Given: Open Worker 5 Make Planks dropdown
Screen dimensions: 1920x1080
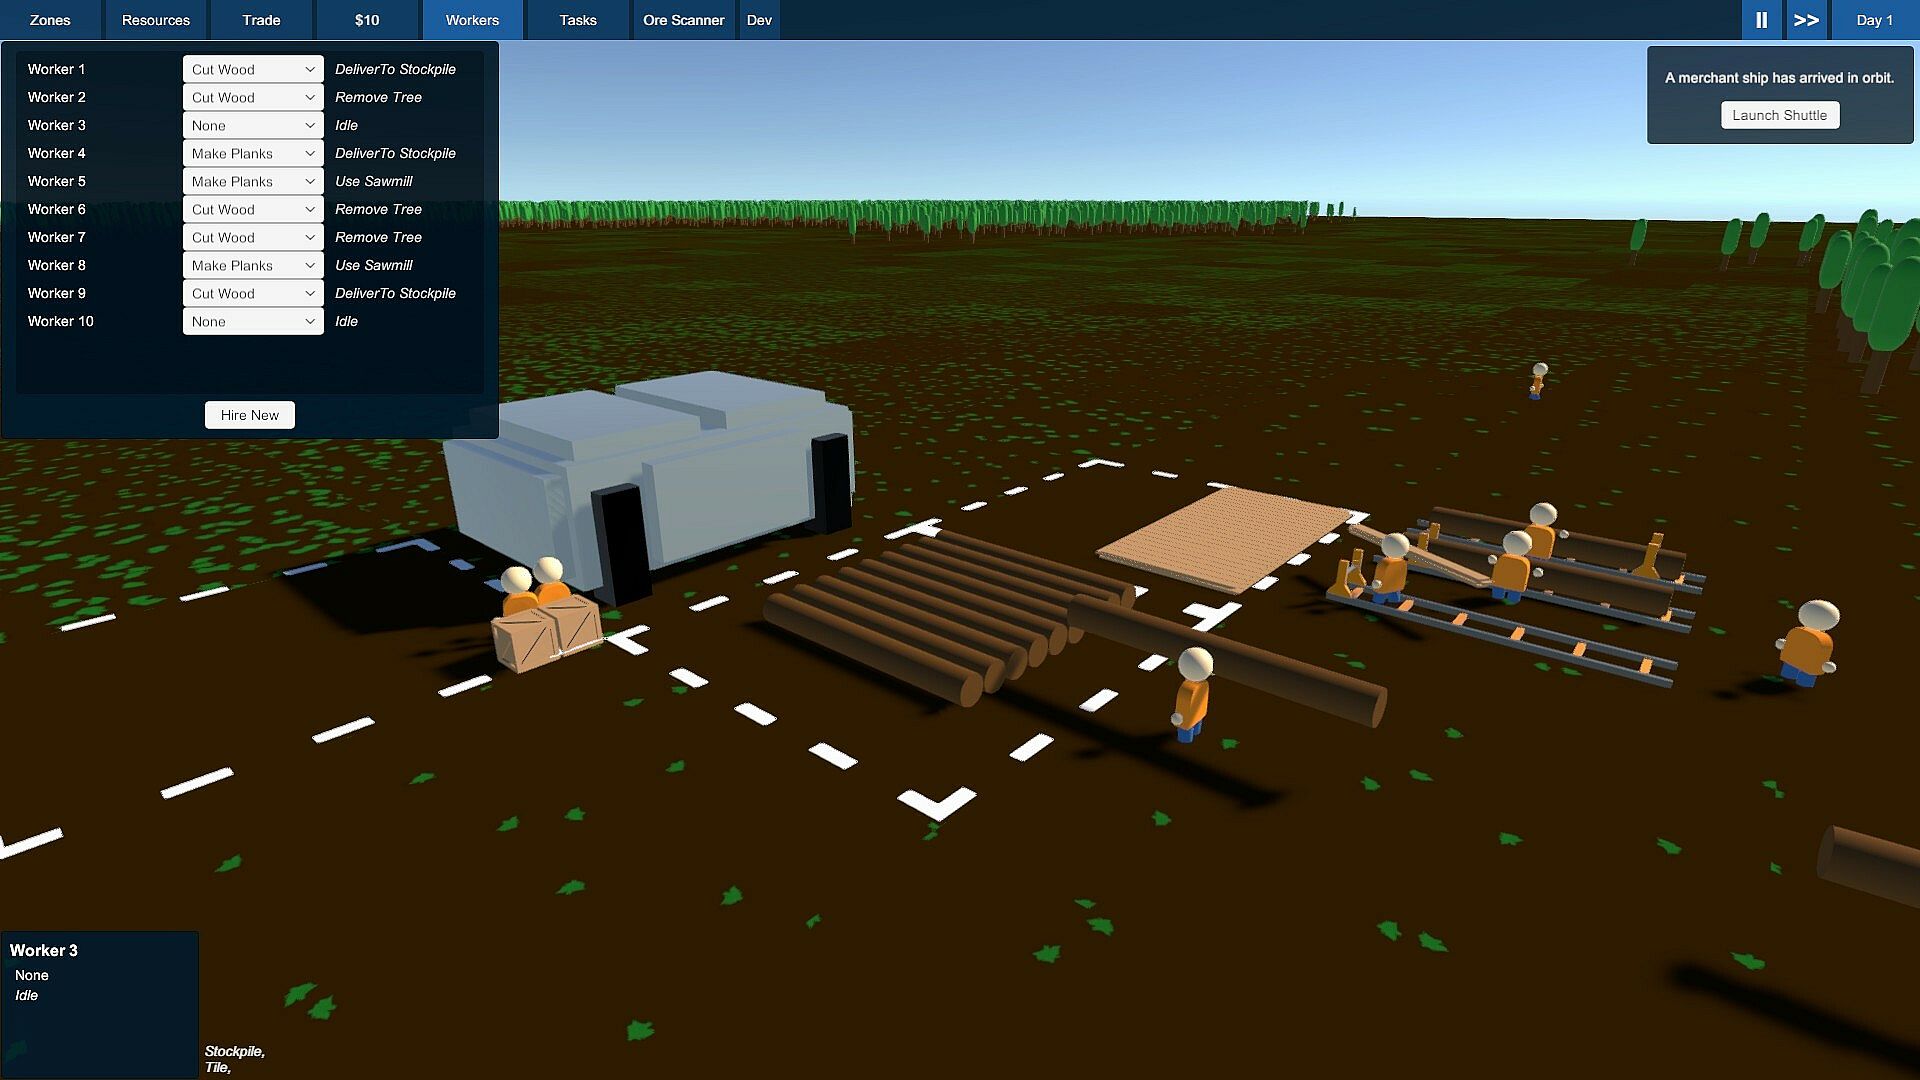Looking at the screenshot, I should (x=253, y=181).
